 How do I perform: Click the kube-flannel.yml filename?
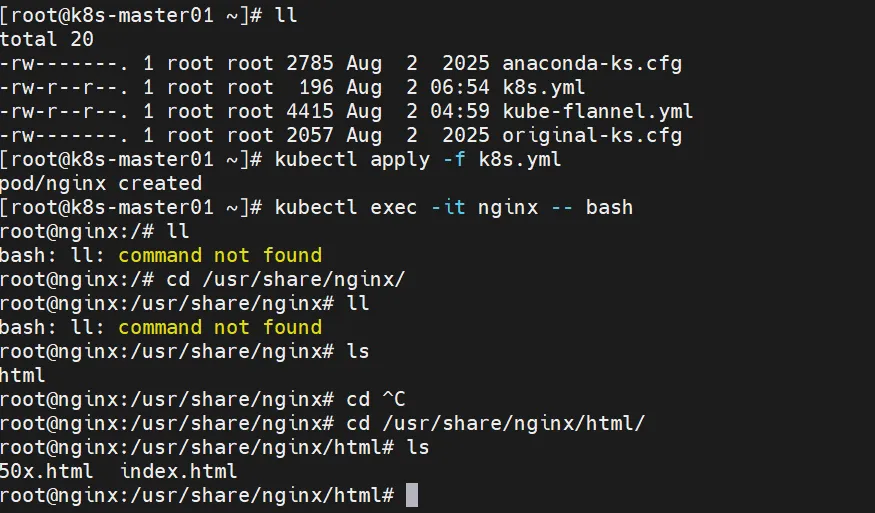tap(598, 112)
